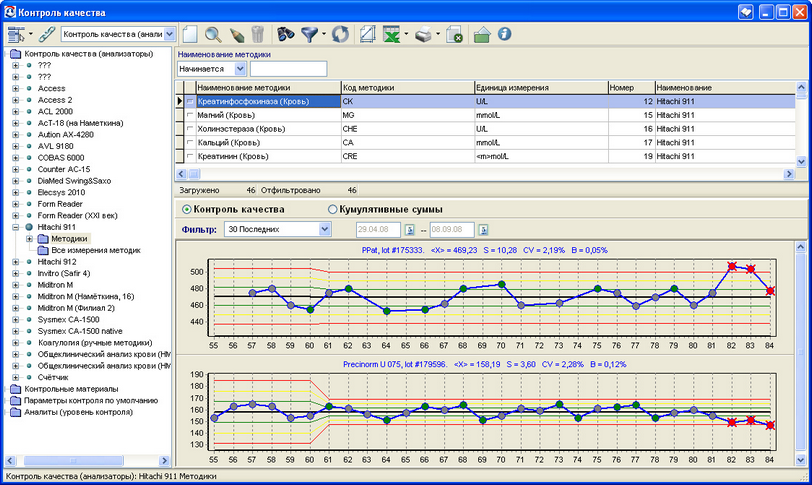Click table horizontal scrollbar right arrow
This screenshot has width=812, height=485.
point(789,174)
